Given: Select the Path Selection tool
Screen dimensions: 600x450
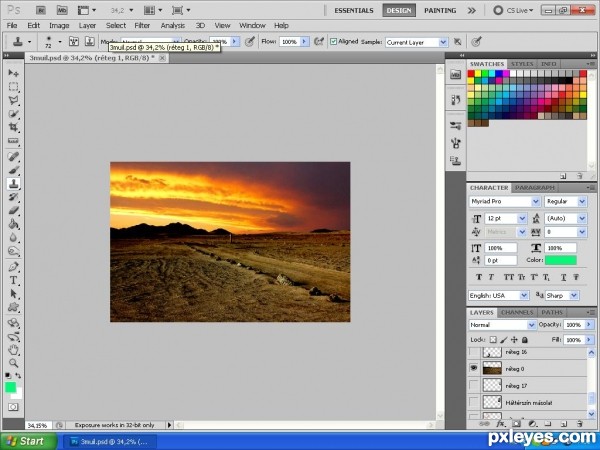Looking at the screenshot, I should tap(13, 293).
